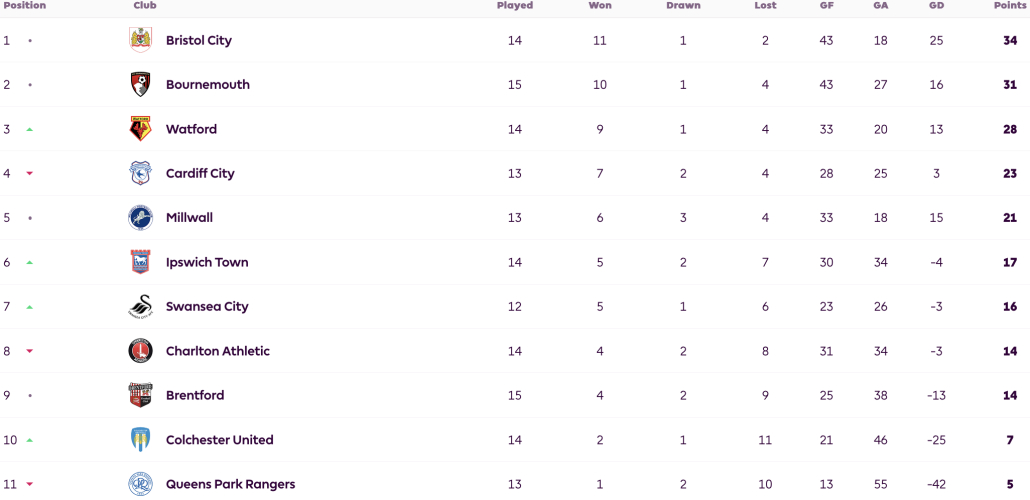Screen dimensions: 1030x500
Task: Click green up arrow beside Watford
Action: pos(30,129)
